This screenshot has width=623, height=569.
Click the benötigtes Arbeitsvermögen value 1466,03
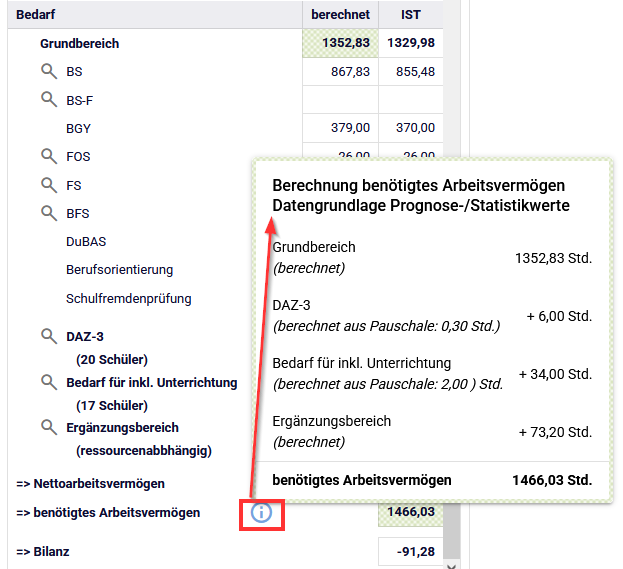click(x=410, y=513)
